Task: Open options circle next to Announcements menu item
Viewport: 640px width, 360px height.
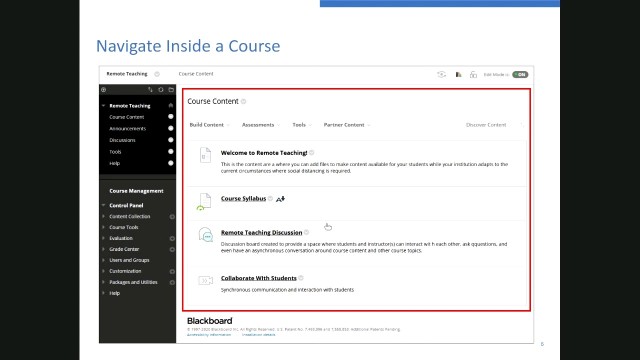Action: point(171,128)
